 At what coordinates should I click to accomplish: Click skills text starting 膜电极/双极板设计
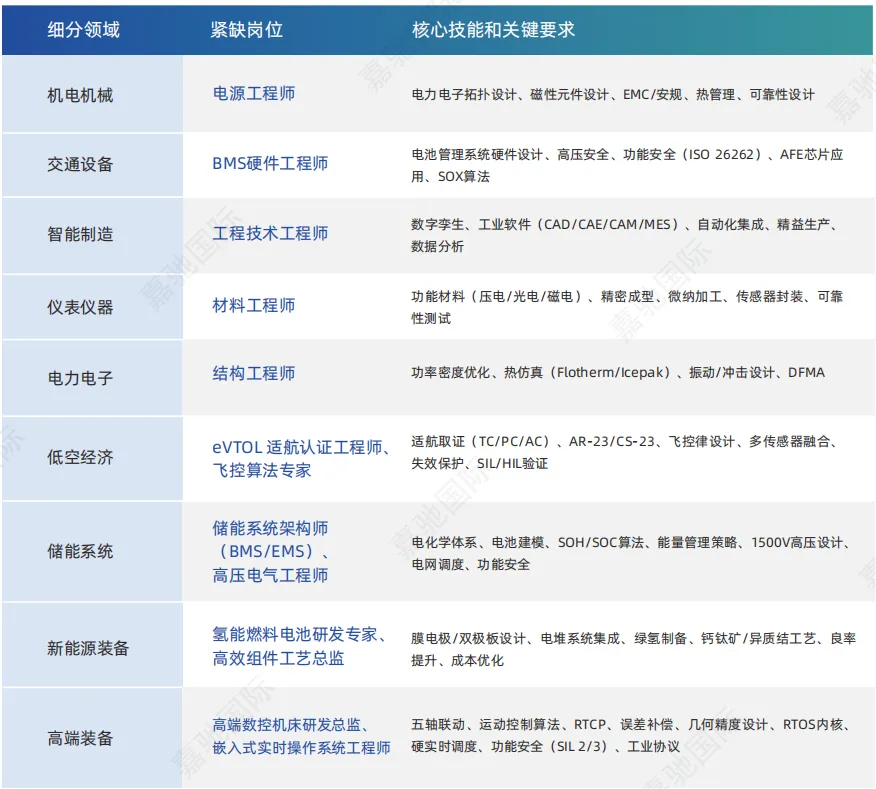(634, 649)
